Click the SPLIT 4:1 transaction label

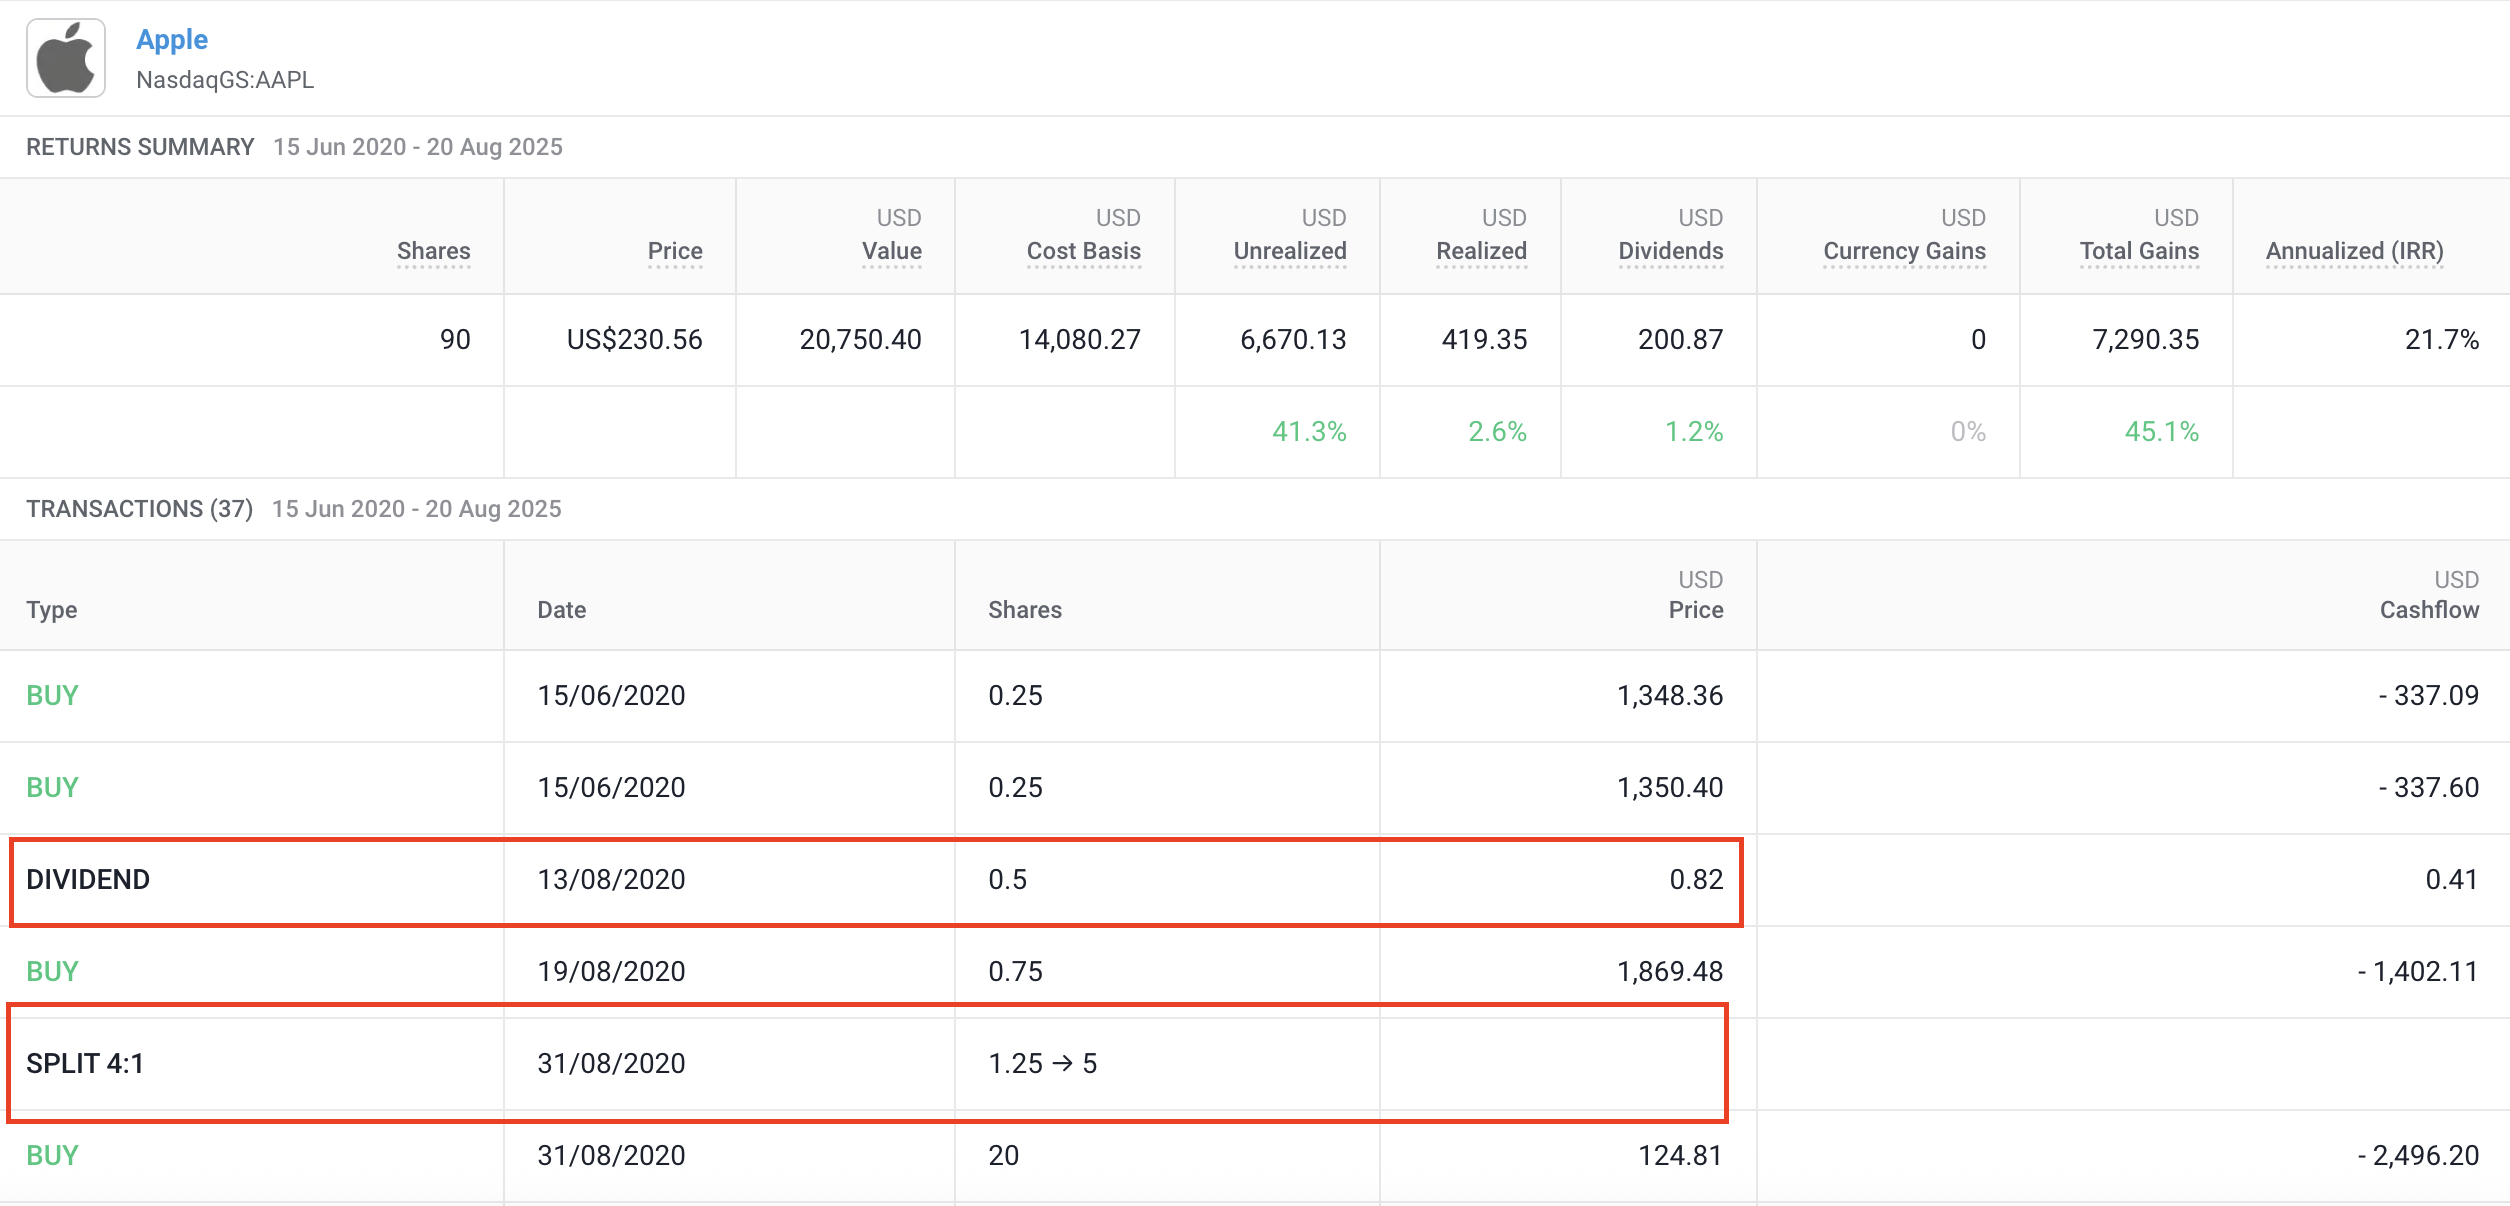pyautogui.click(x=85, y=1063)
